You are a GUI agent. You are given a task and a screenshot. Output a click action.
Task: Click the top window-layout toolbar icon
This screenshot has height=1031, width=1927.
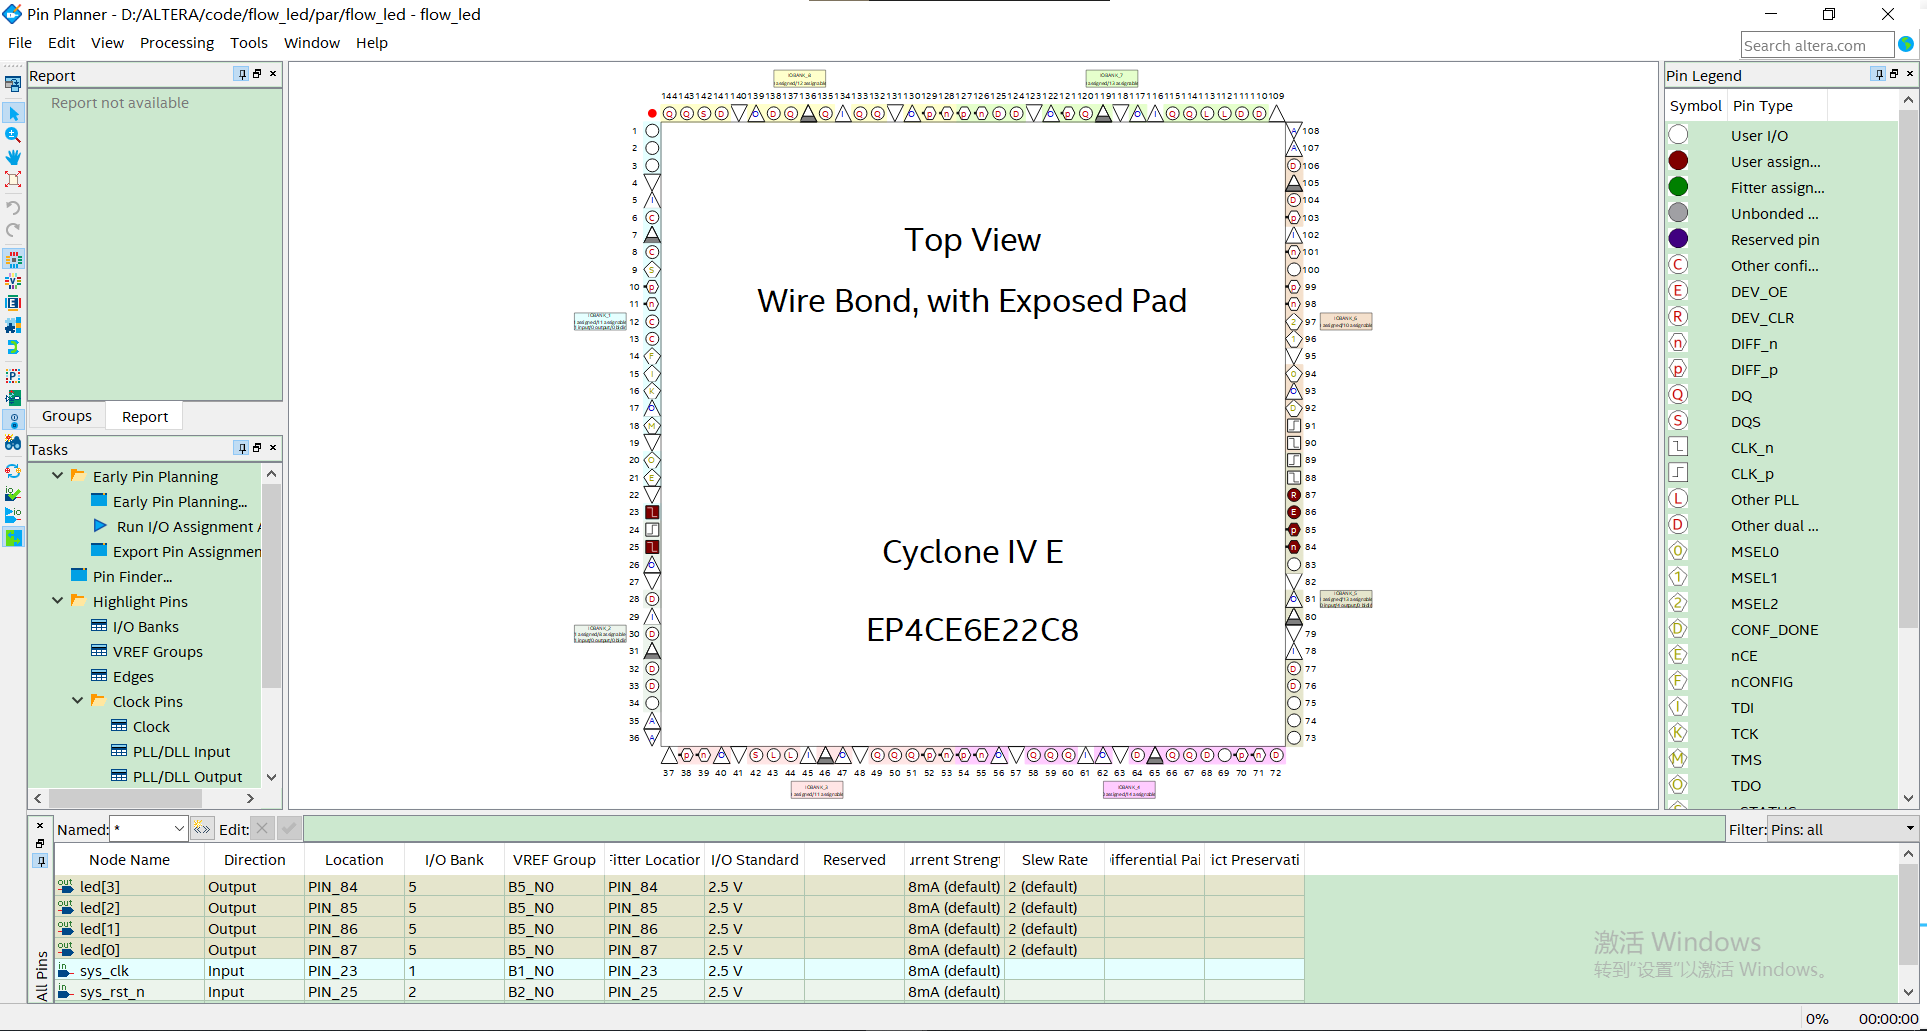13,83
